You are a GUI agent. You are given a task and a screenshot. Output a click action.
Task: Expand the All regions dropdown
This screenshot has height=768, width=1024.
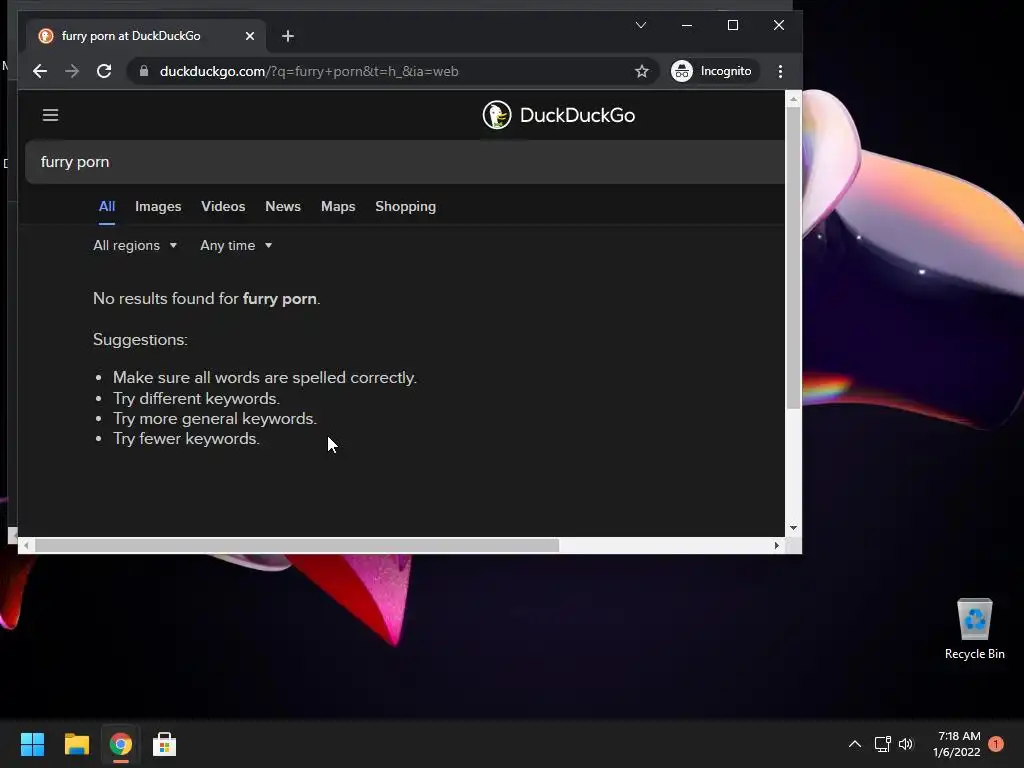click(135, 246)
